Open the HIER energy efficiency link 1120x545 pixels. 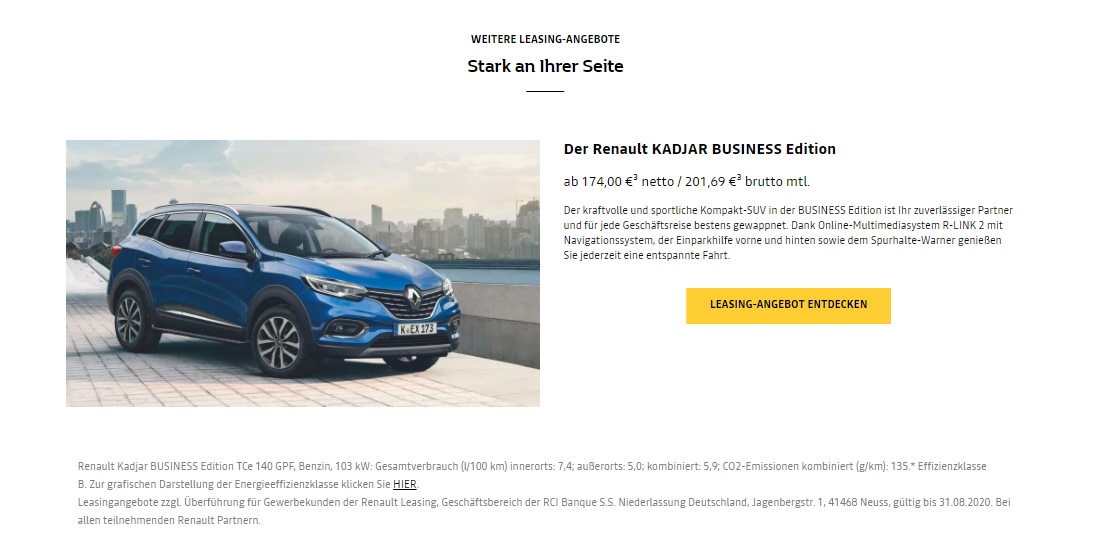click(404, 484)
